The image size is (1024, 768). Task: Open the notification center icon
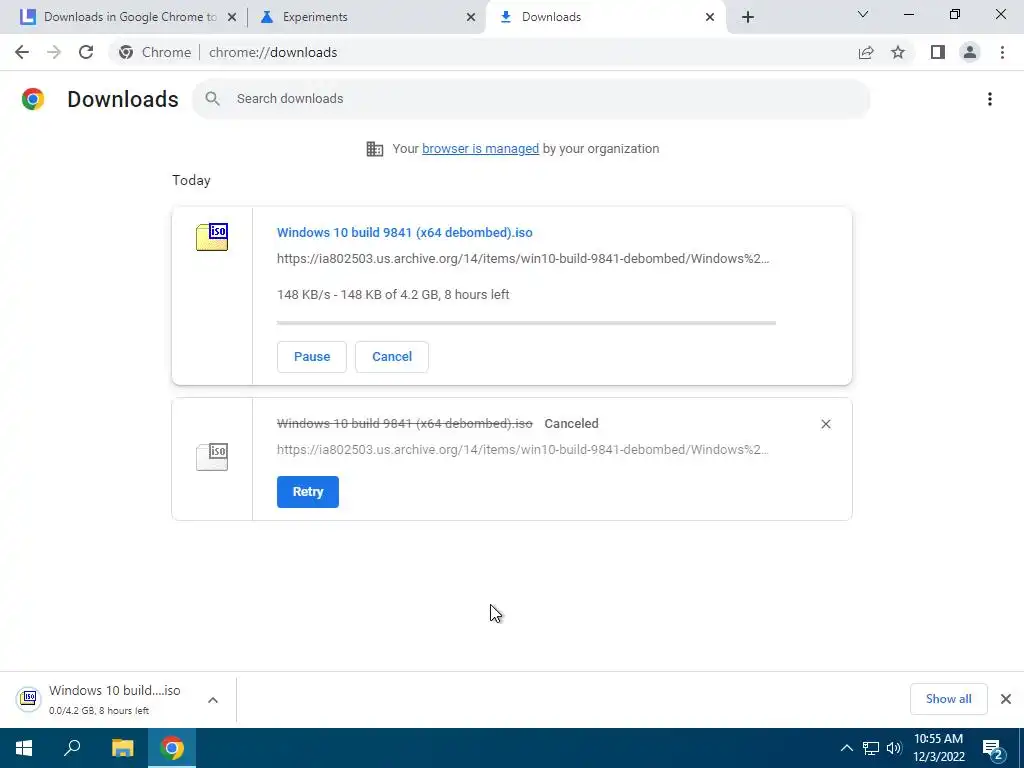click(993, 749)
